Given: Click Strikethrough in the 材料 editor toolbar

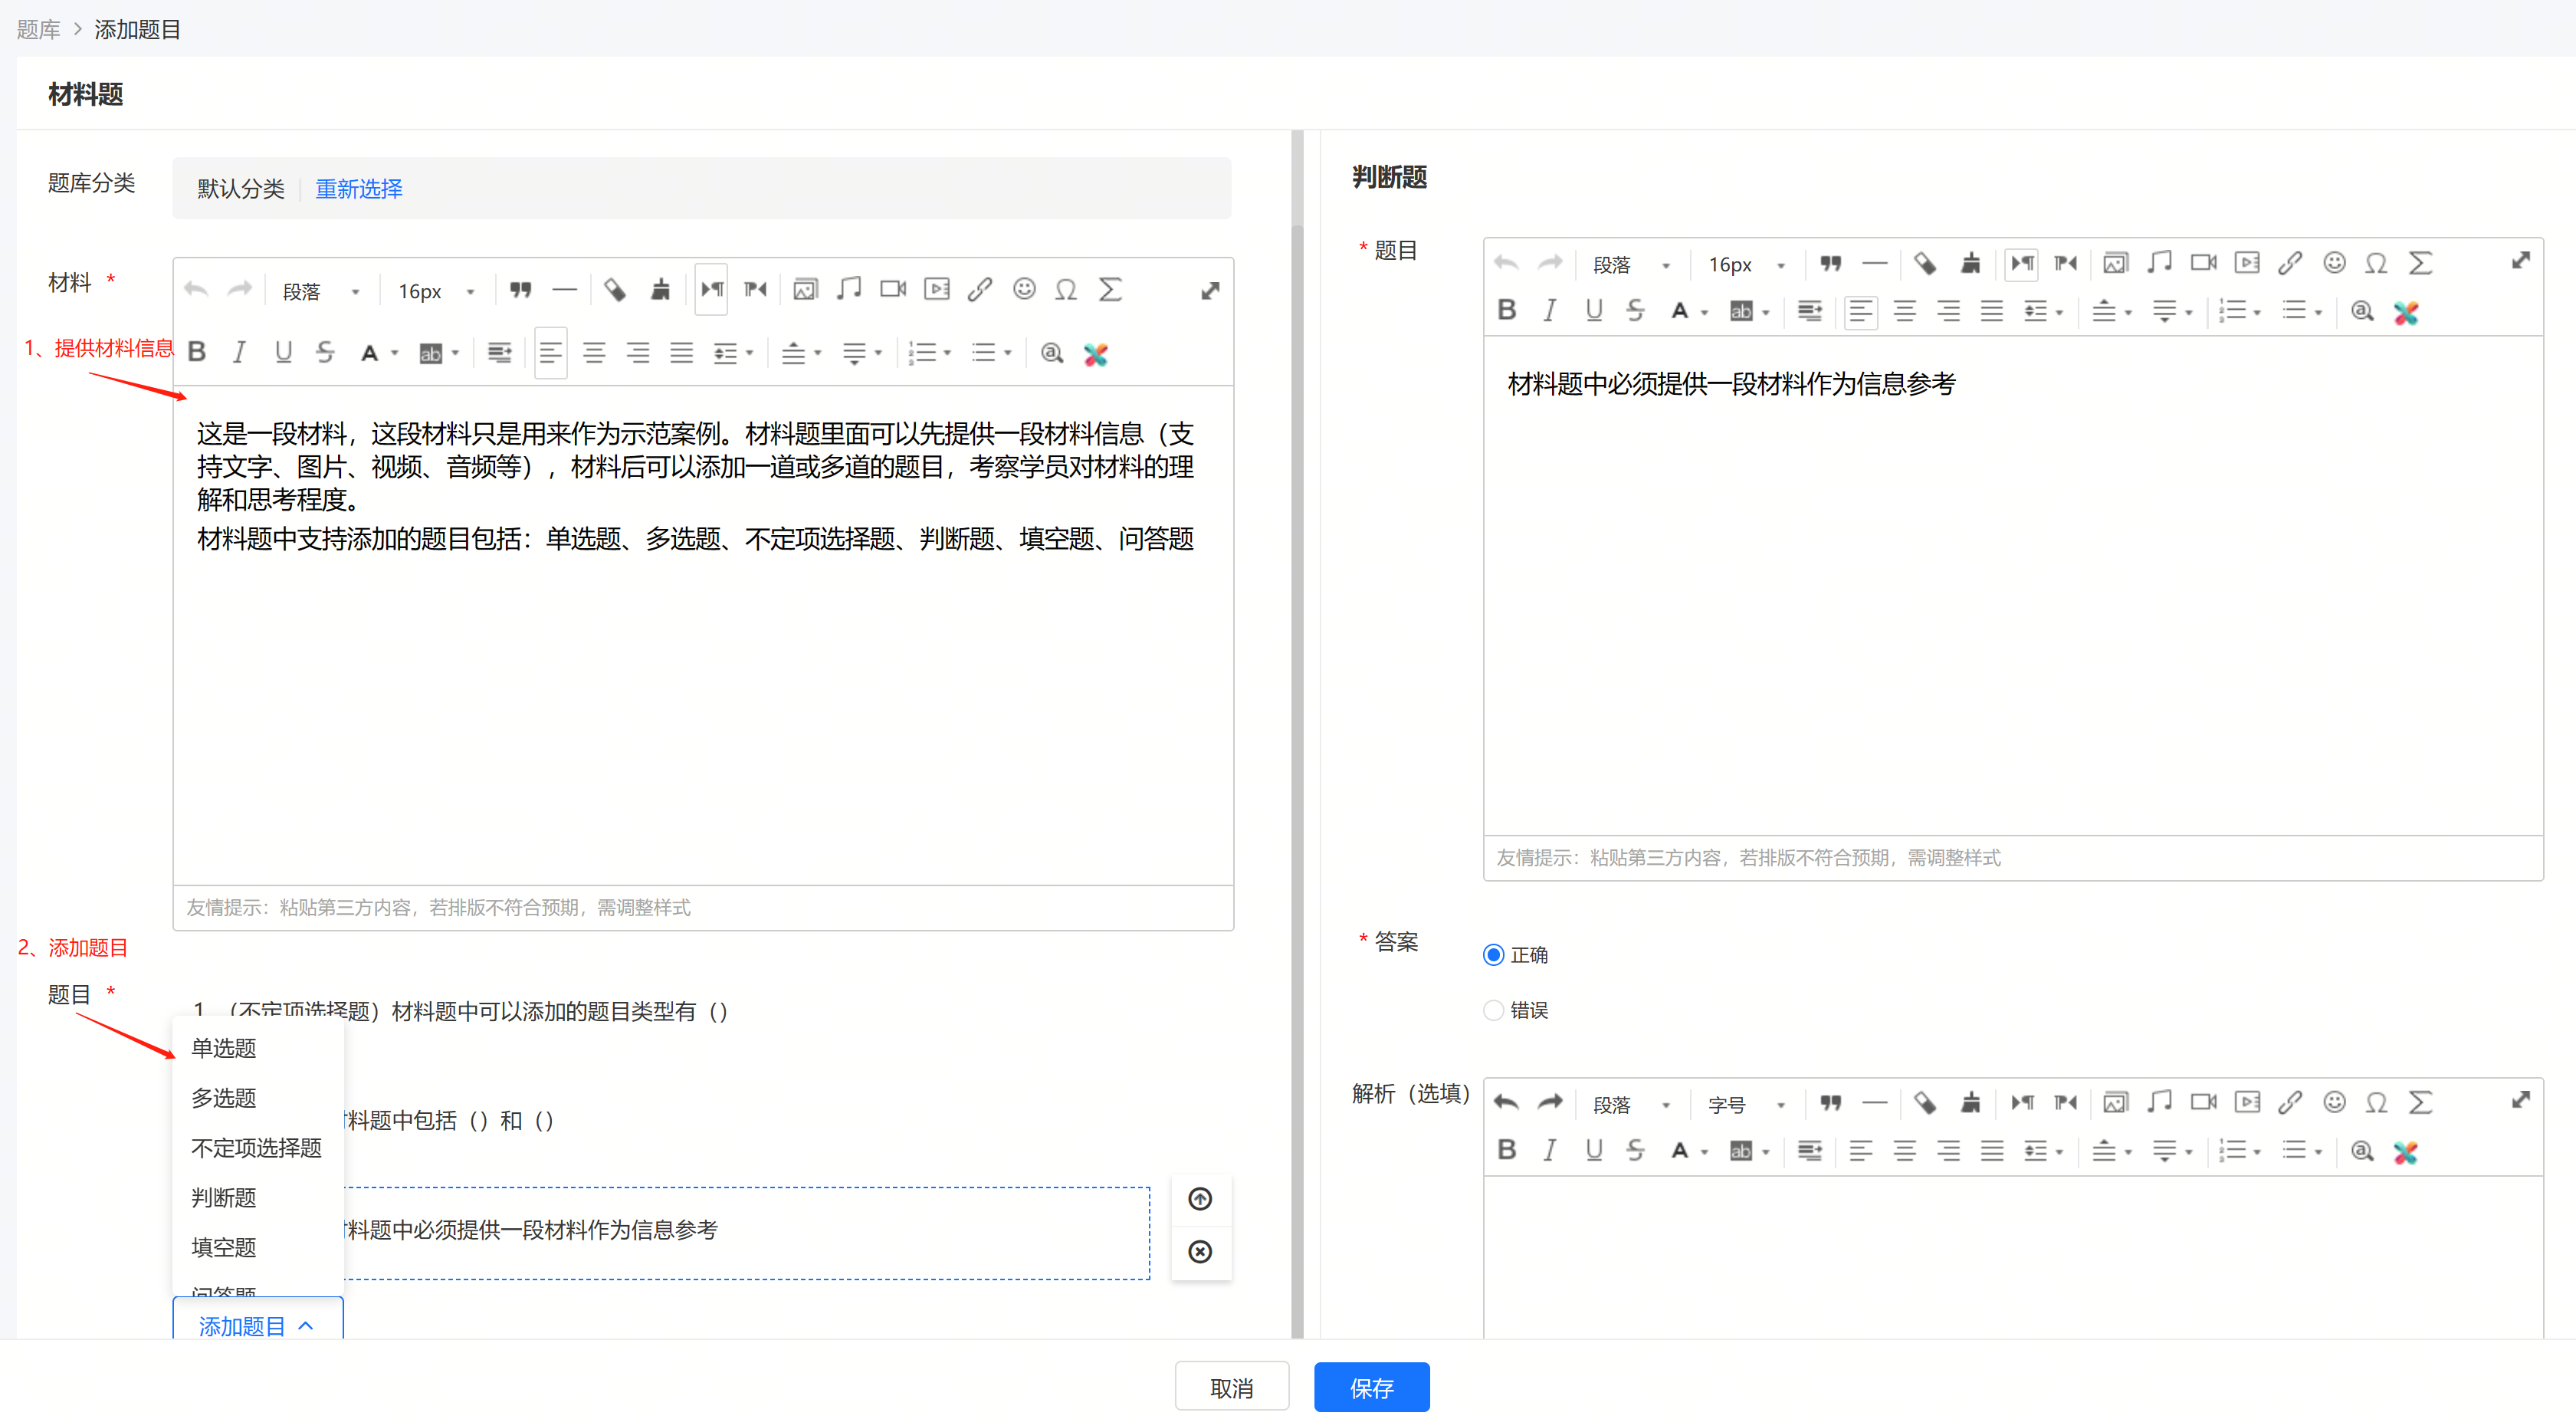Looking at the screenshot, I should click(325, 352).
